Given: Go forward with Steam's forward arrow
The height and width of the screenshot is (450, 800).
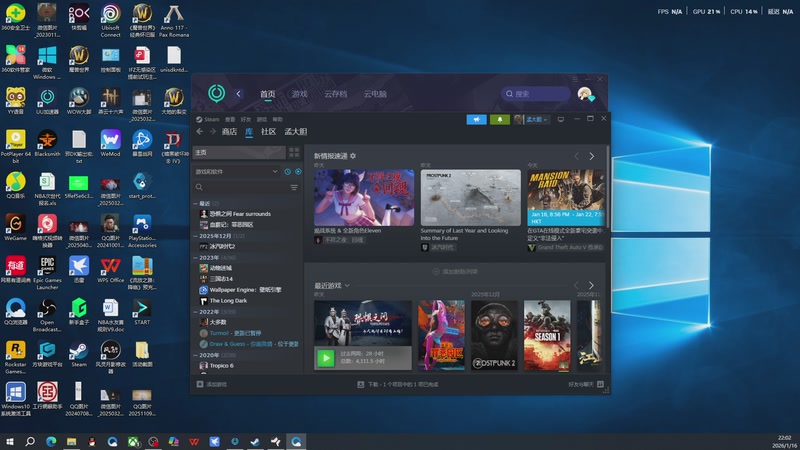Looking at the screenshot, I should 212,132.
